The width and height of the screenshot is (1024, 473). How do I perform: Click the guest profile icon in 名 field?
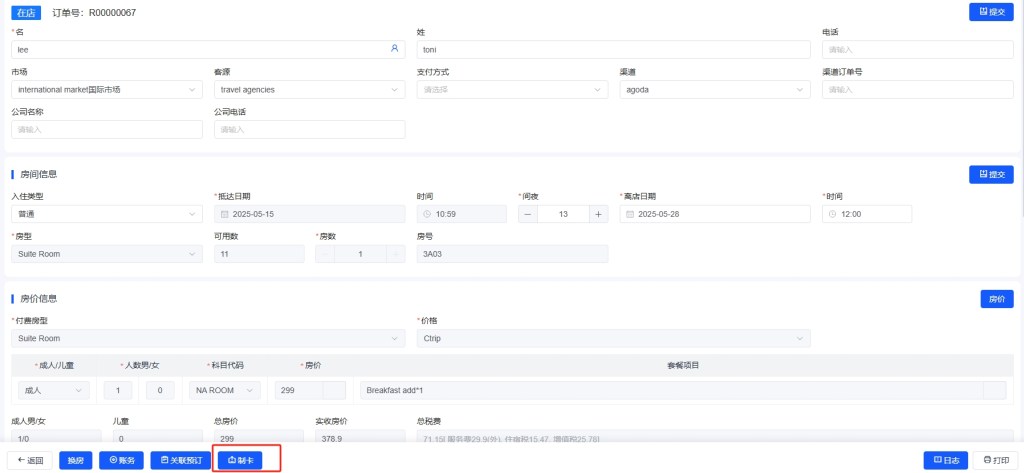click(394, 49)
